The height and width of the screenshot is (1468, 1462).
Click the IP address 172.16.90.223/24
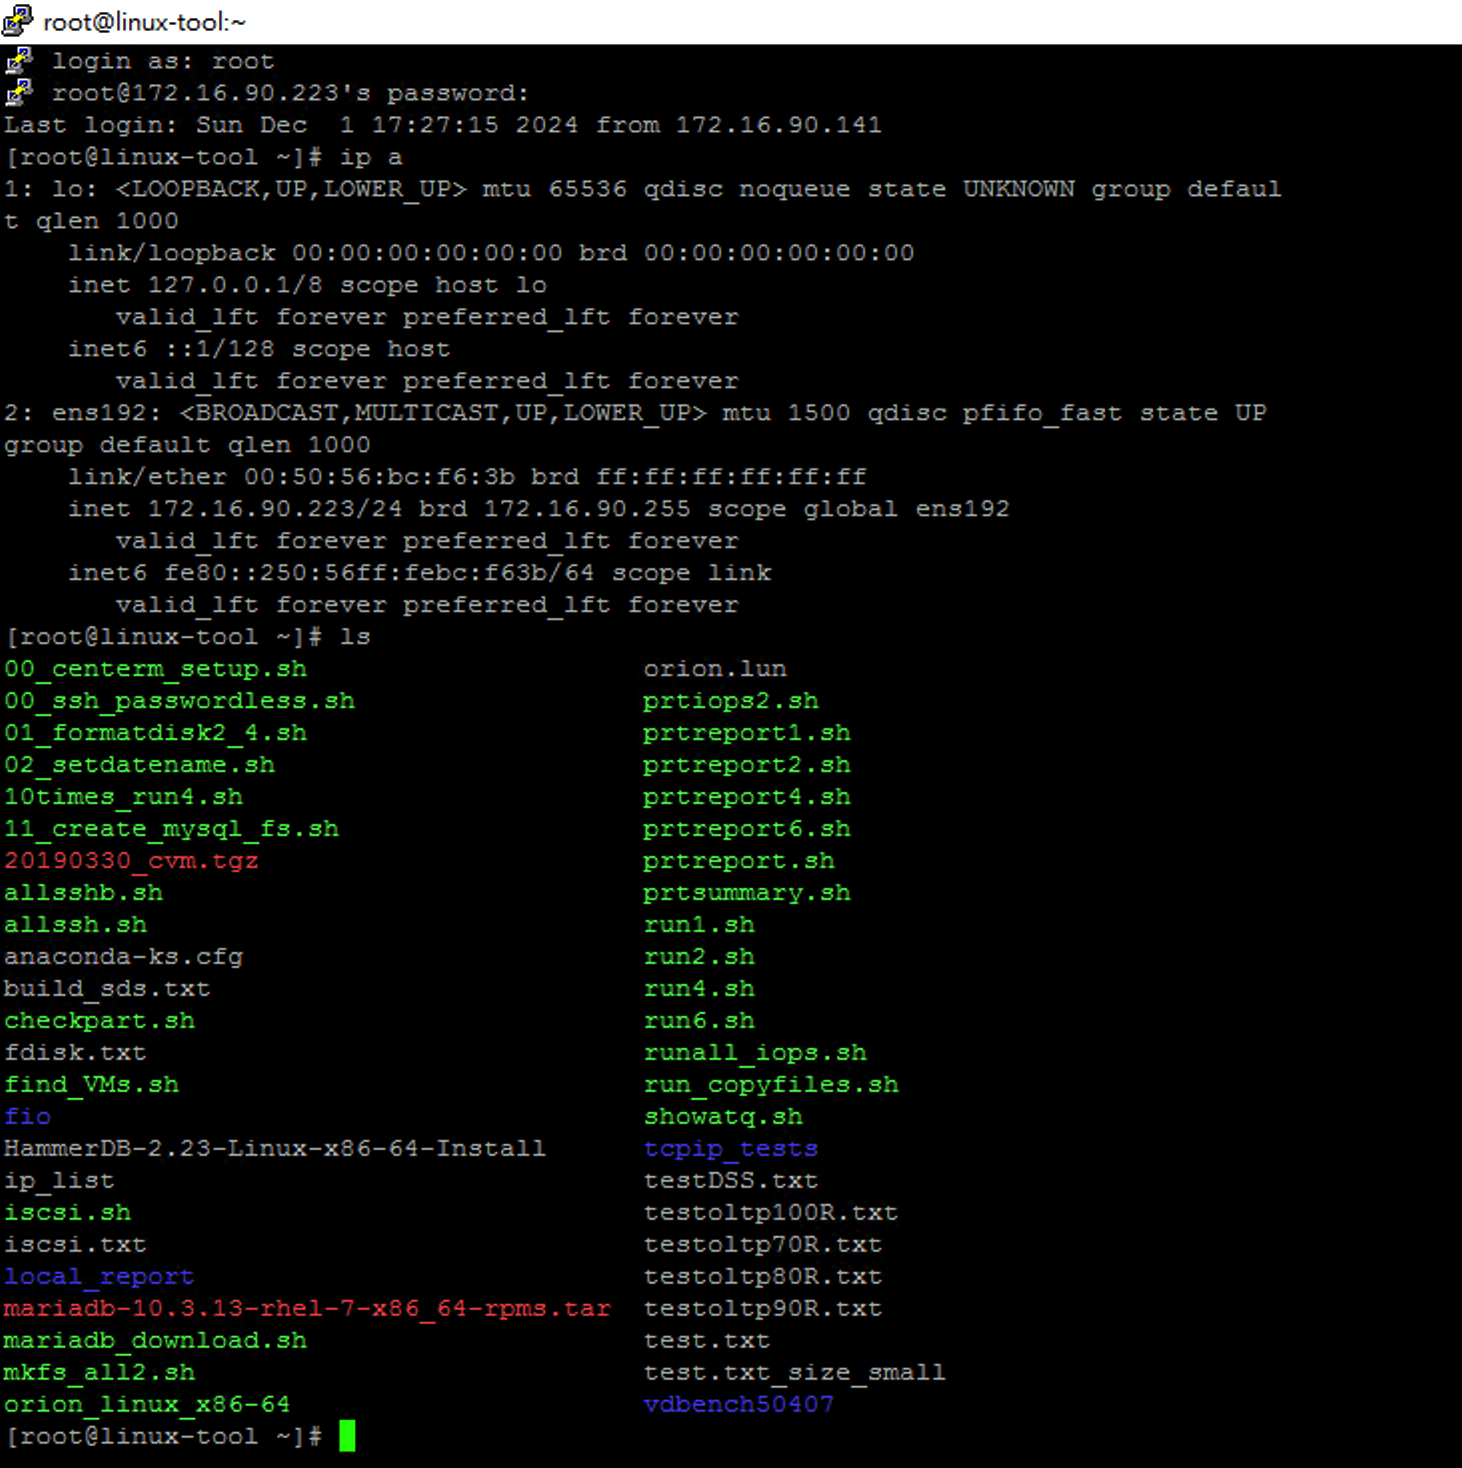pos(275,509)
